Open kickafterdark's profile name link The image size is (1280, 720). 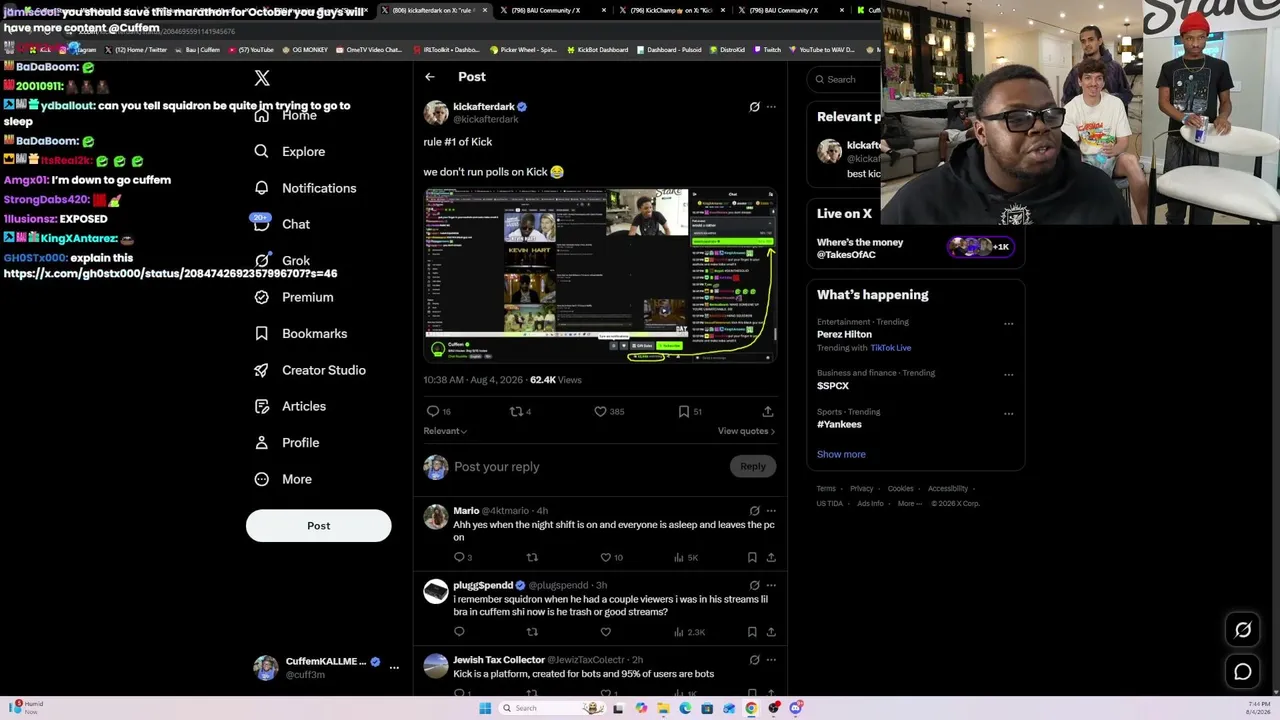pyautogui.click(x=484, y=106)
